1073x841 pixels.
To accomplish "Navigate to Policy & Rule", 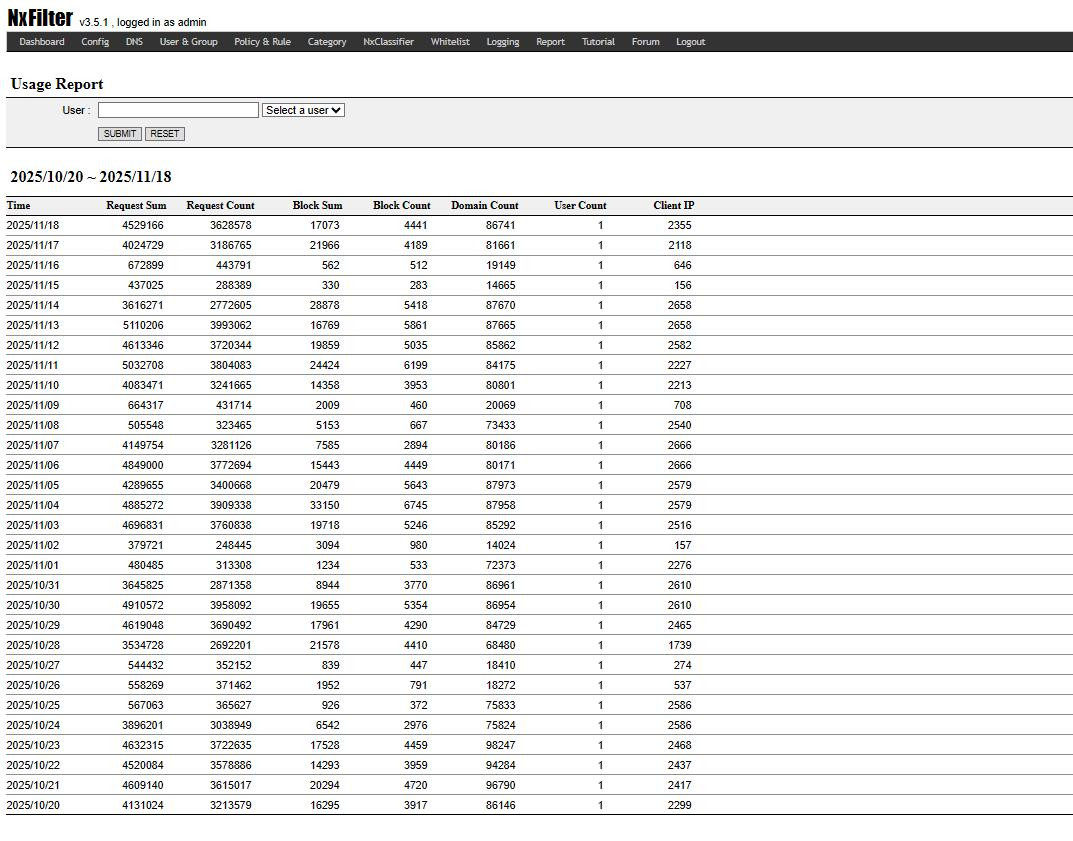I will pos(262,42).
